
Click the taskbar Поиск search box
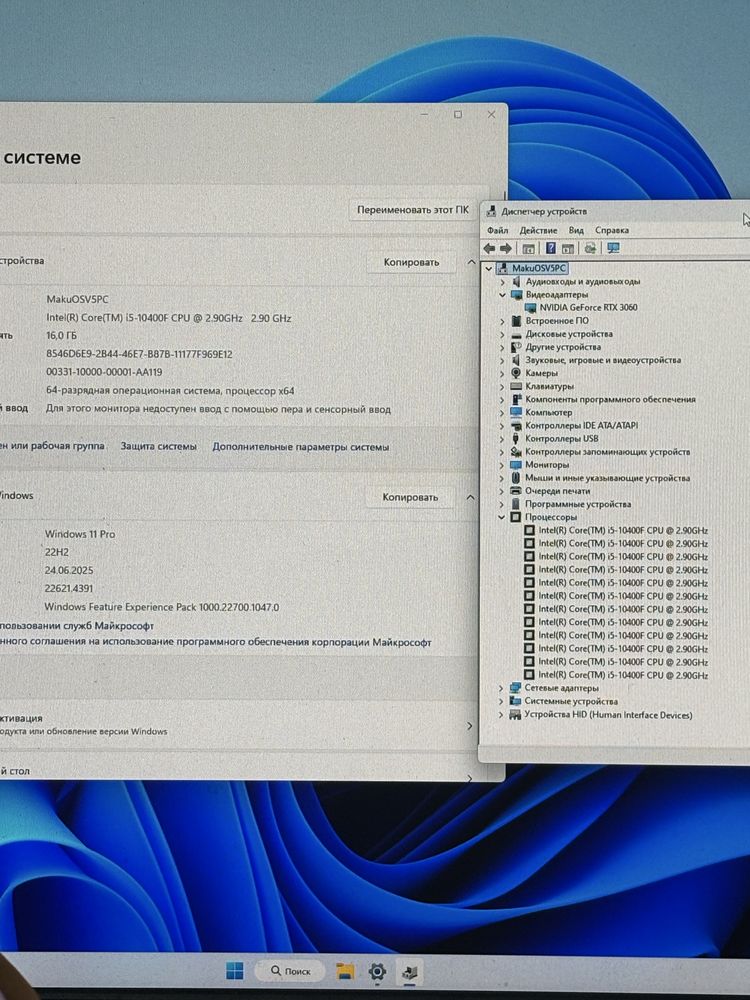[x=290, y=971]
